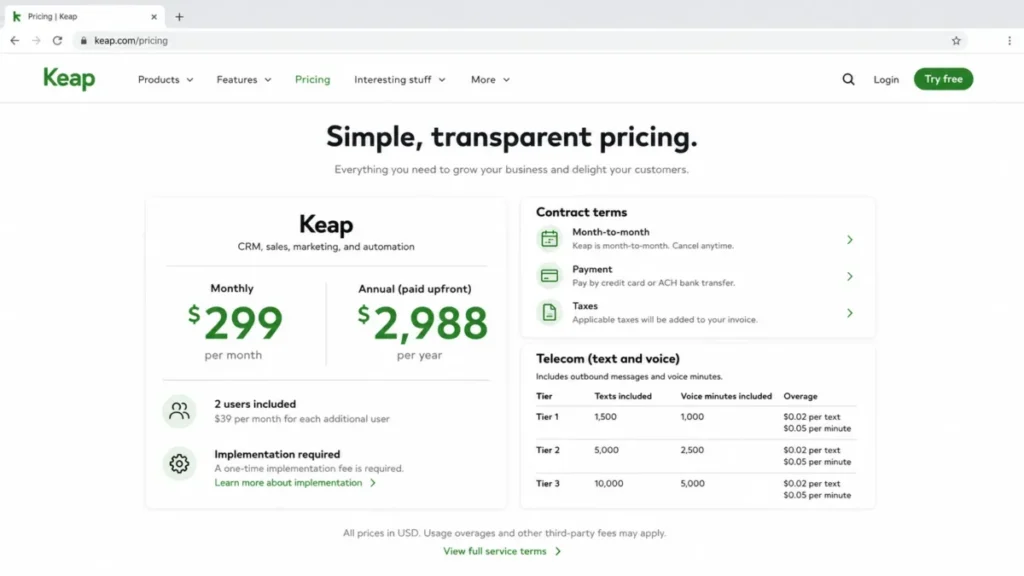Image resolution: width=1024 pixels, height=576 pixels.
Task: Click 'Telecom (text and voice)' heading
Action: (x=607, y=359)
